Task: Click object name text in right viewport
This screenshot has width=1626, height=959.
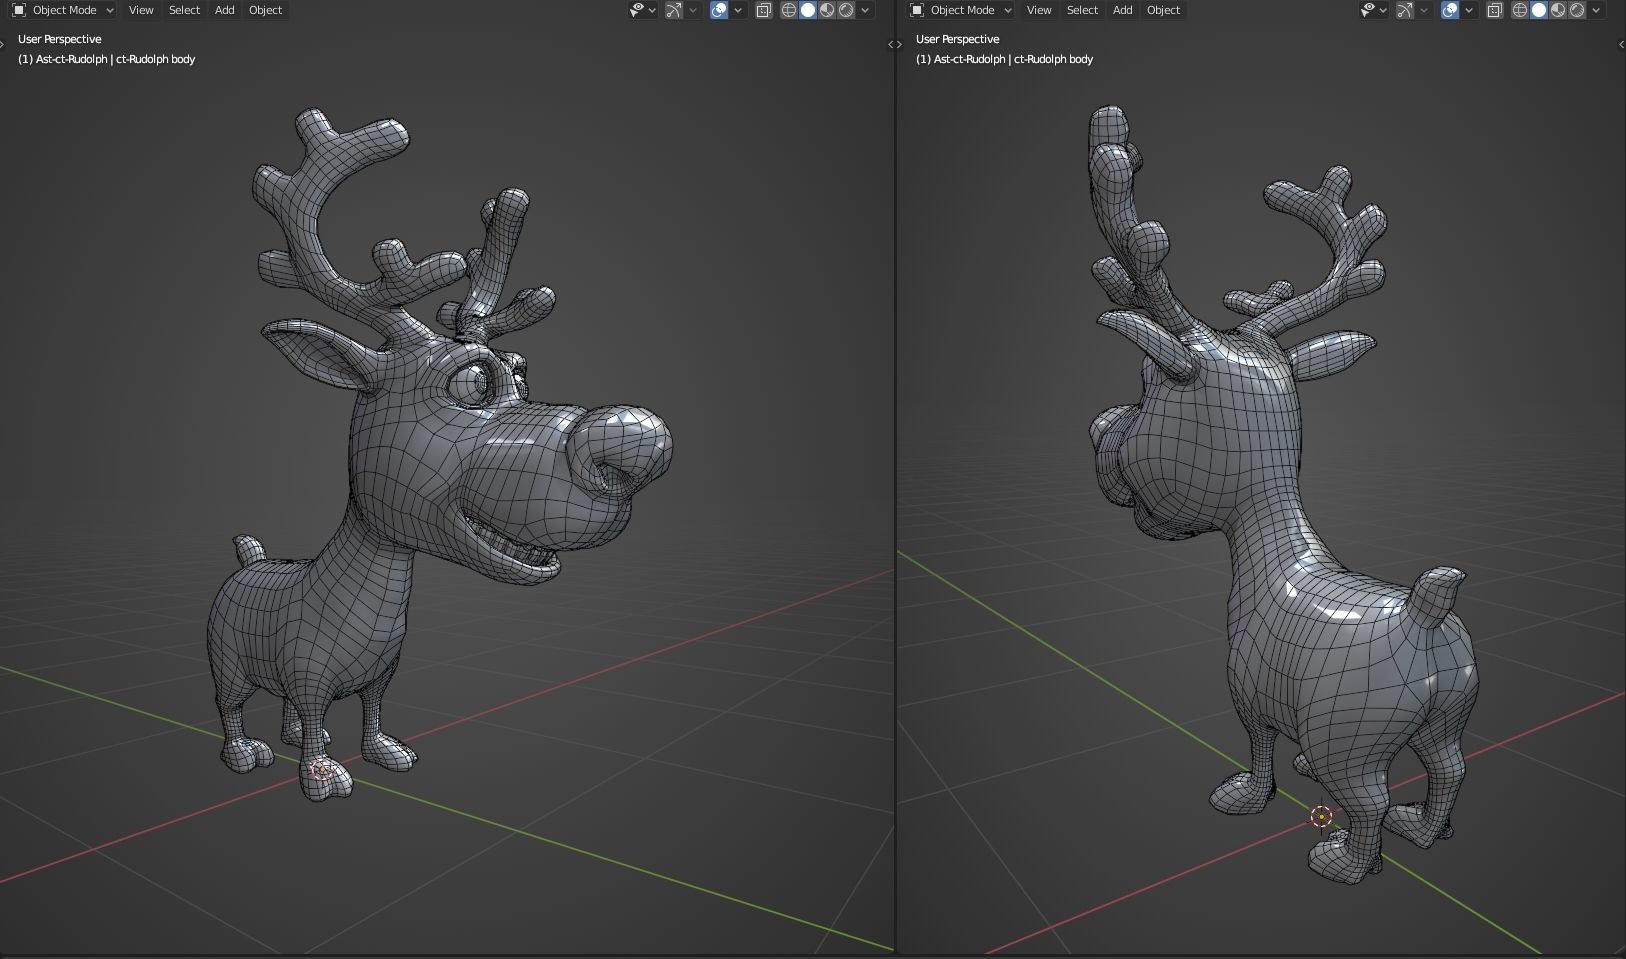Action: coord(1004,59)
